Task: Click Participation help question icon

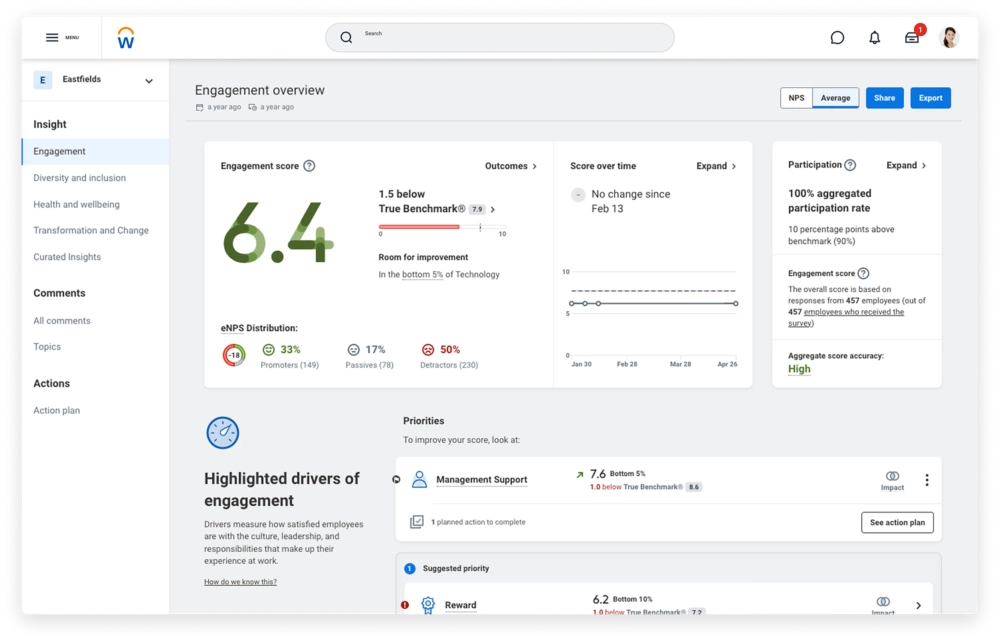Action: 850,165
